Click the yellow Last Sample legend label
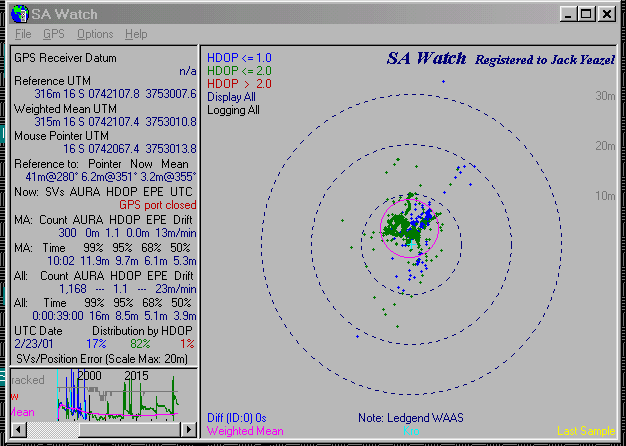626x446 pixels. 586,431
